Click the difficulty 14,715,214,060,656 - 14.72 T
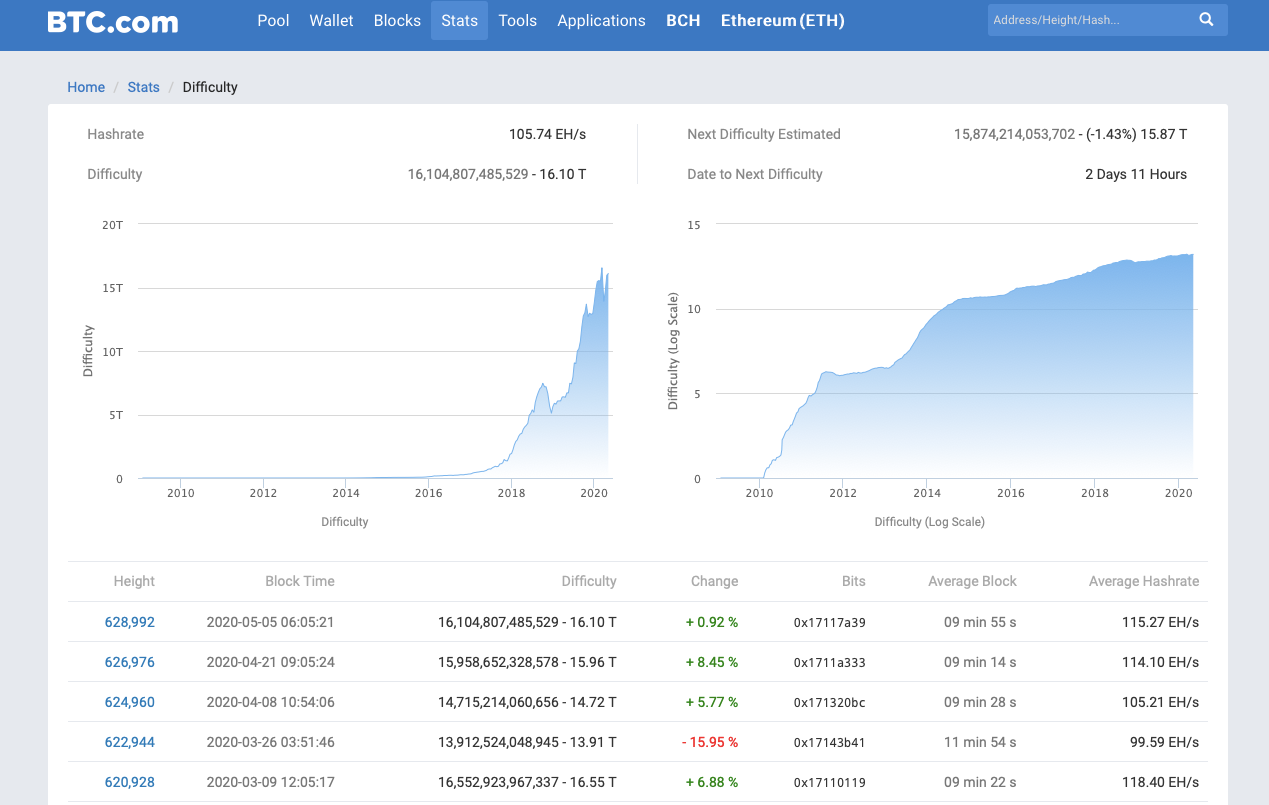The image size is (1269, 805). [x=527, y=702]
